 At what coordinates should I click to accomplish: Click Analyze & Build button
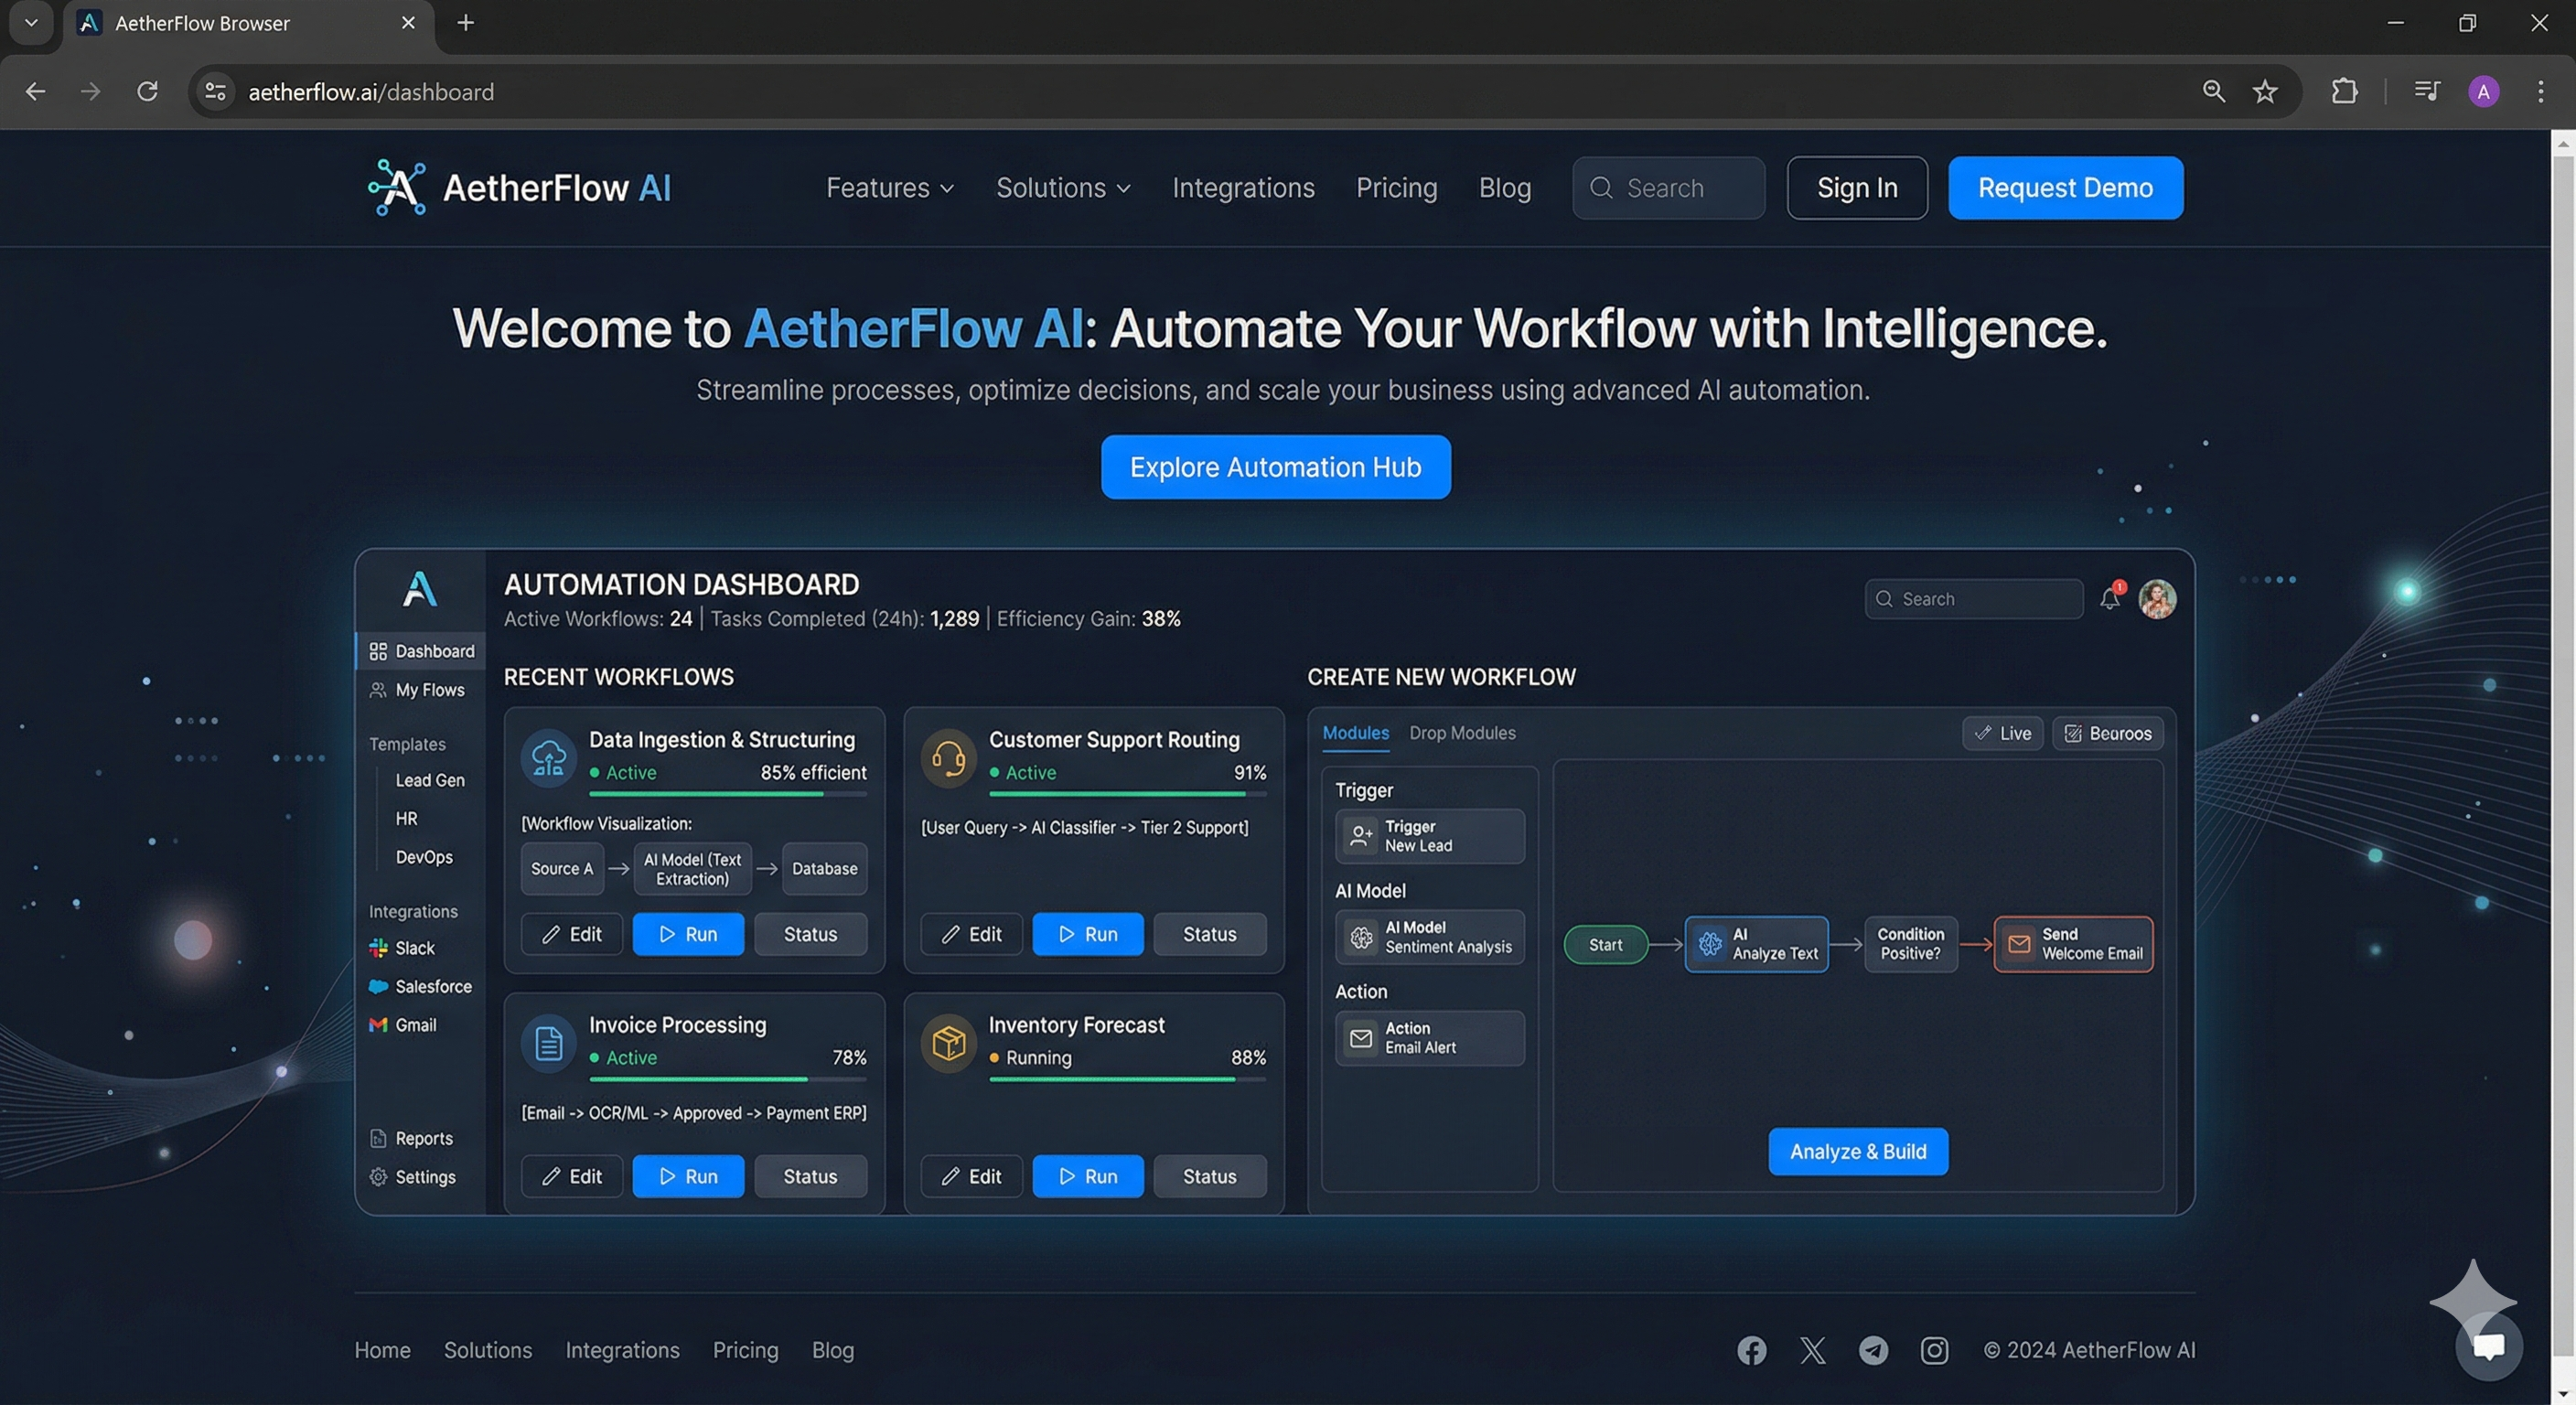click(x=1857, y=1150)
